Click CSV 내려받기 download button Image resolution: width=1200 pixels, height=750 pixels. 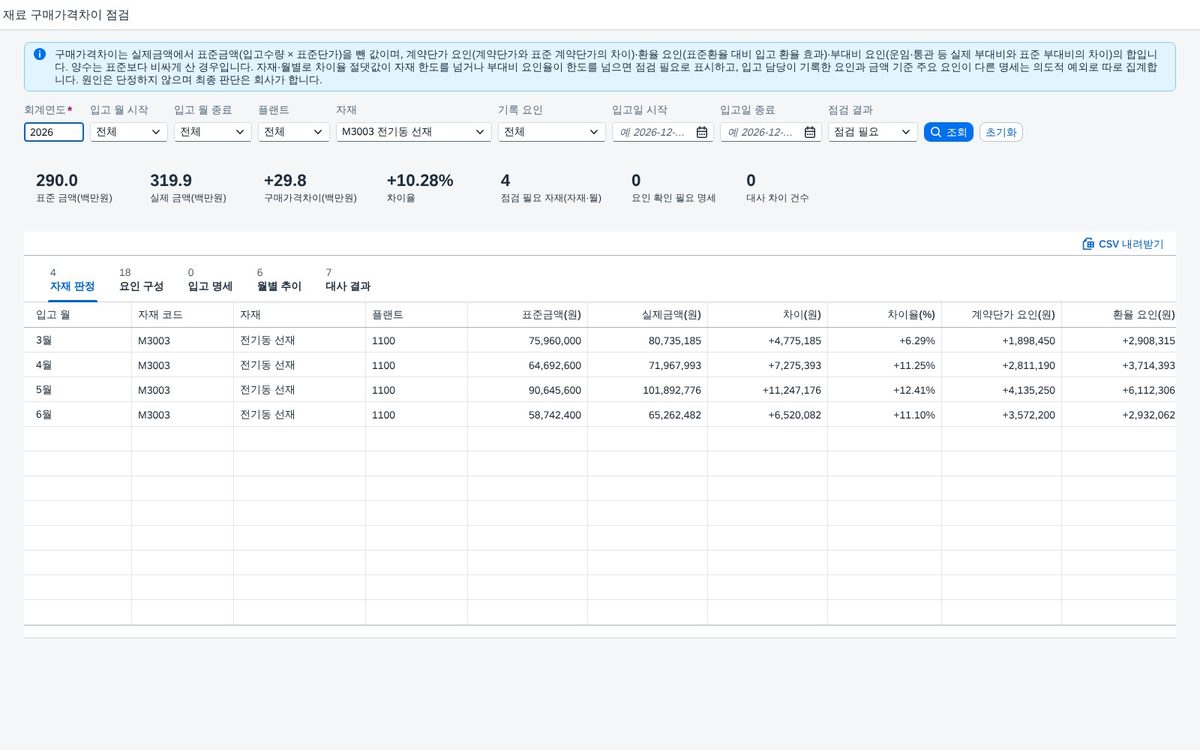point(1123,244)
